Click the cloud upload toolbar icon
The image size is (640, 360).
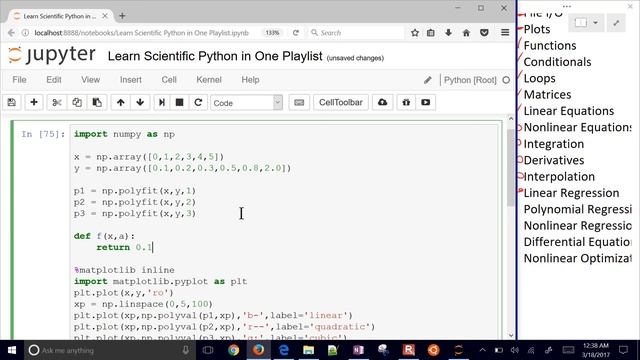click(382, 102)
